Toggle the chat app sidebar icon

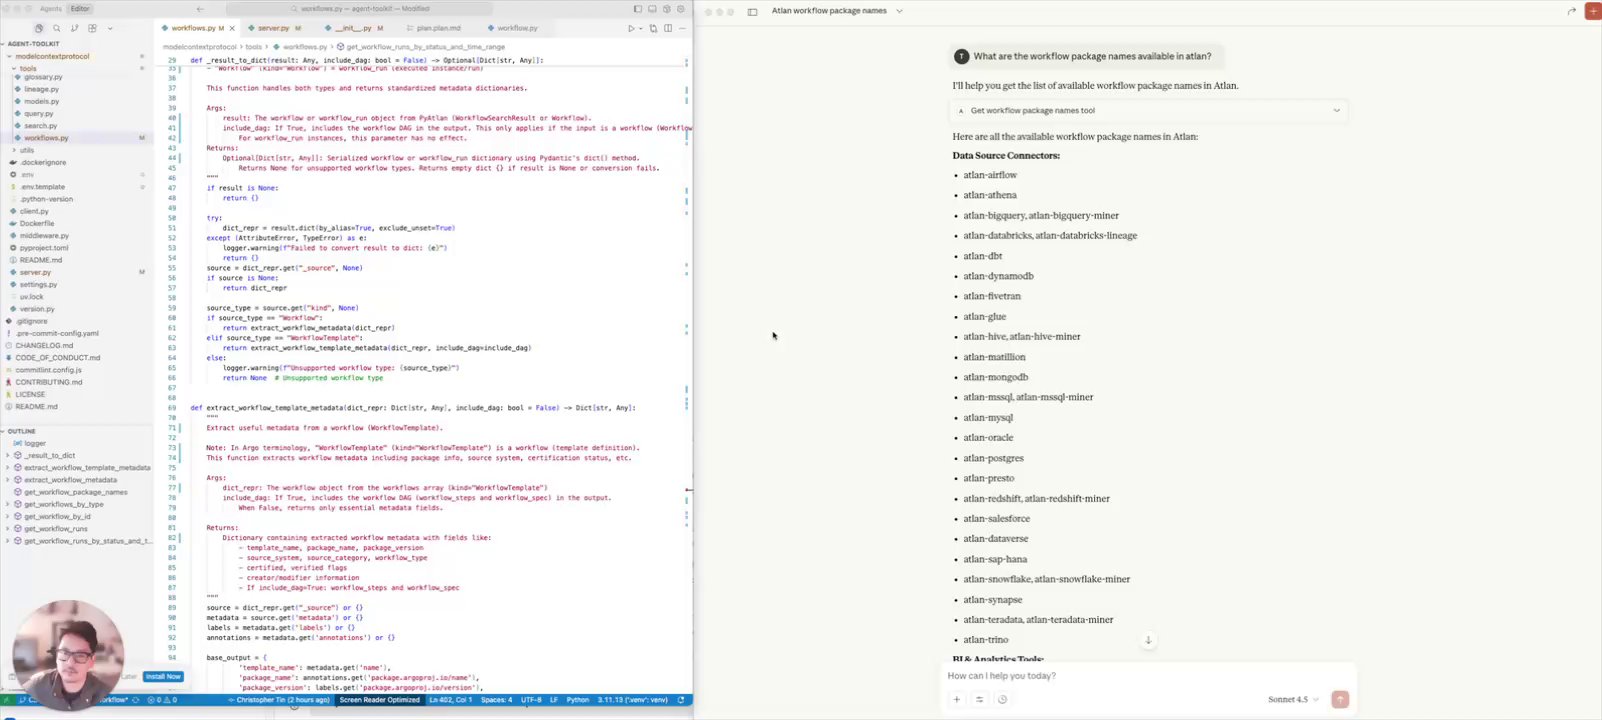[753, 11]
